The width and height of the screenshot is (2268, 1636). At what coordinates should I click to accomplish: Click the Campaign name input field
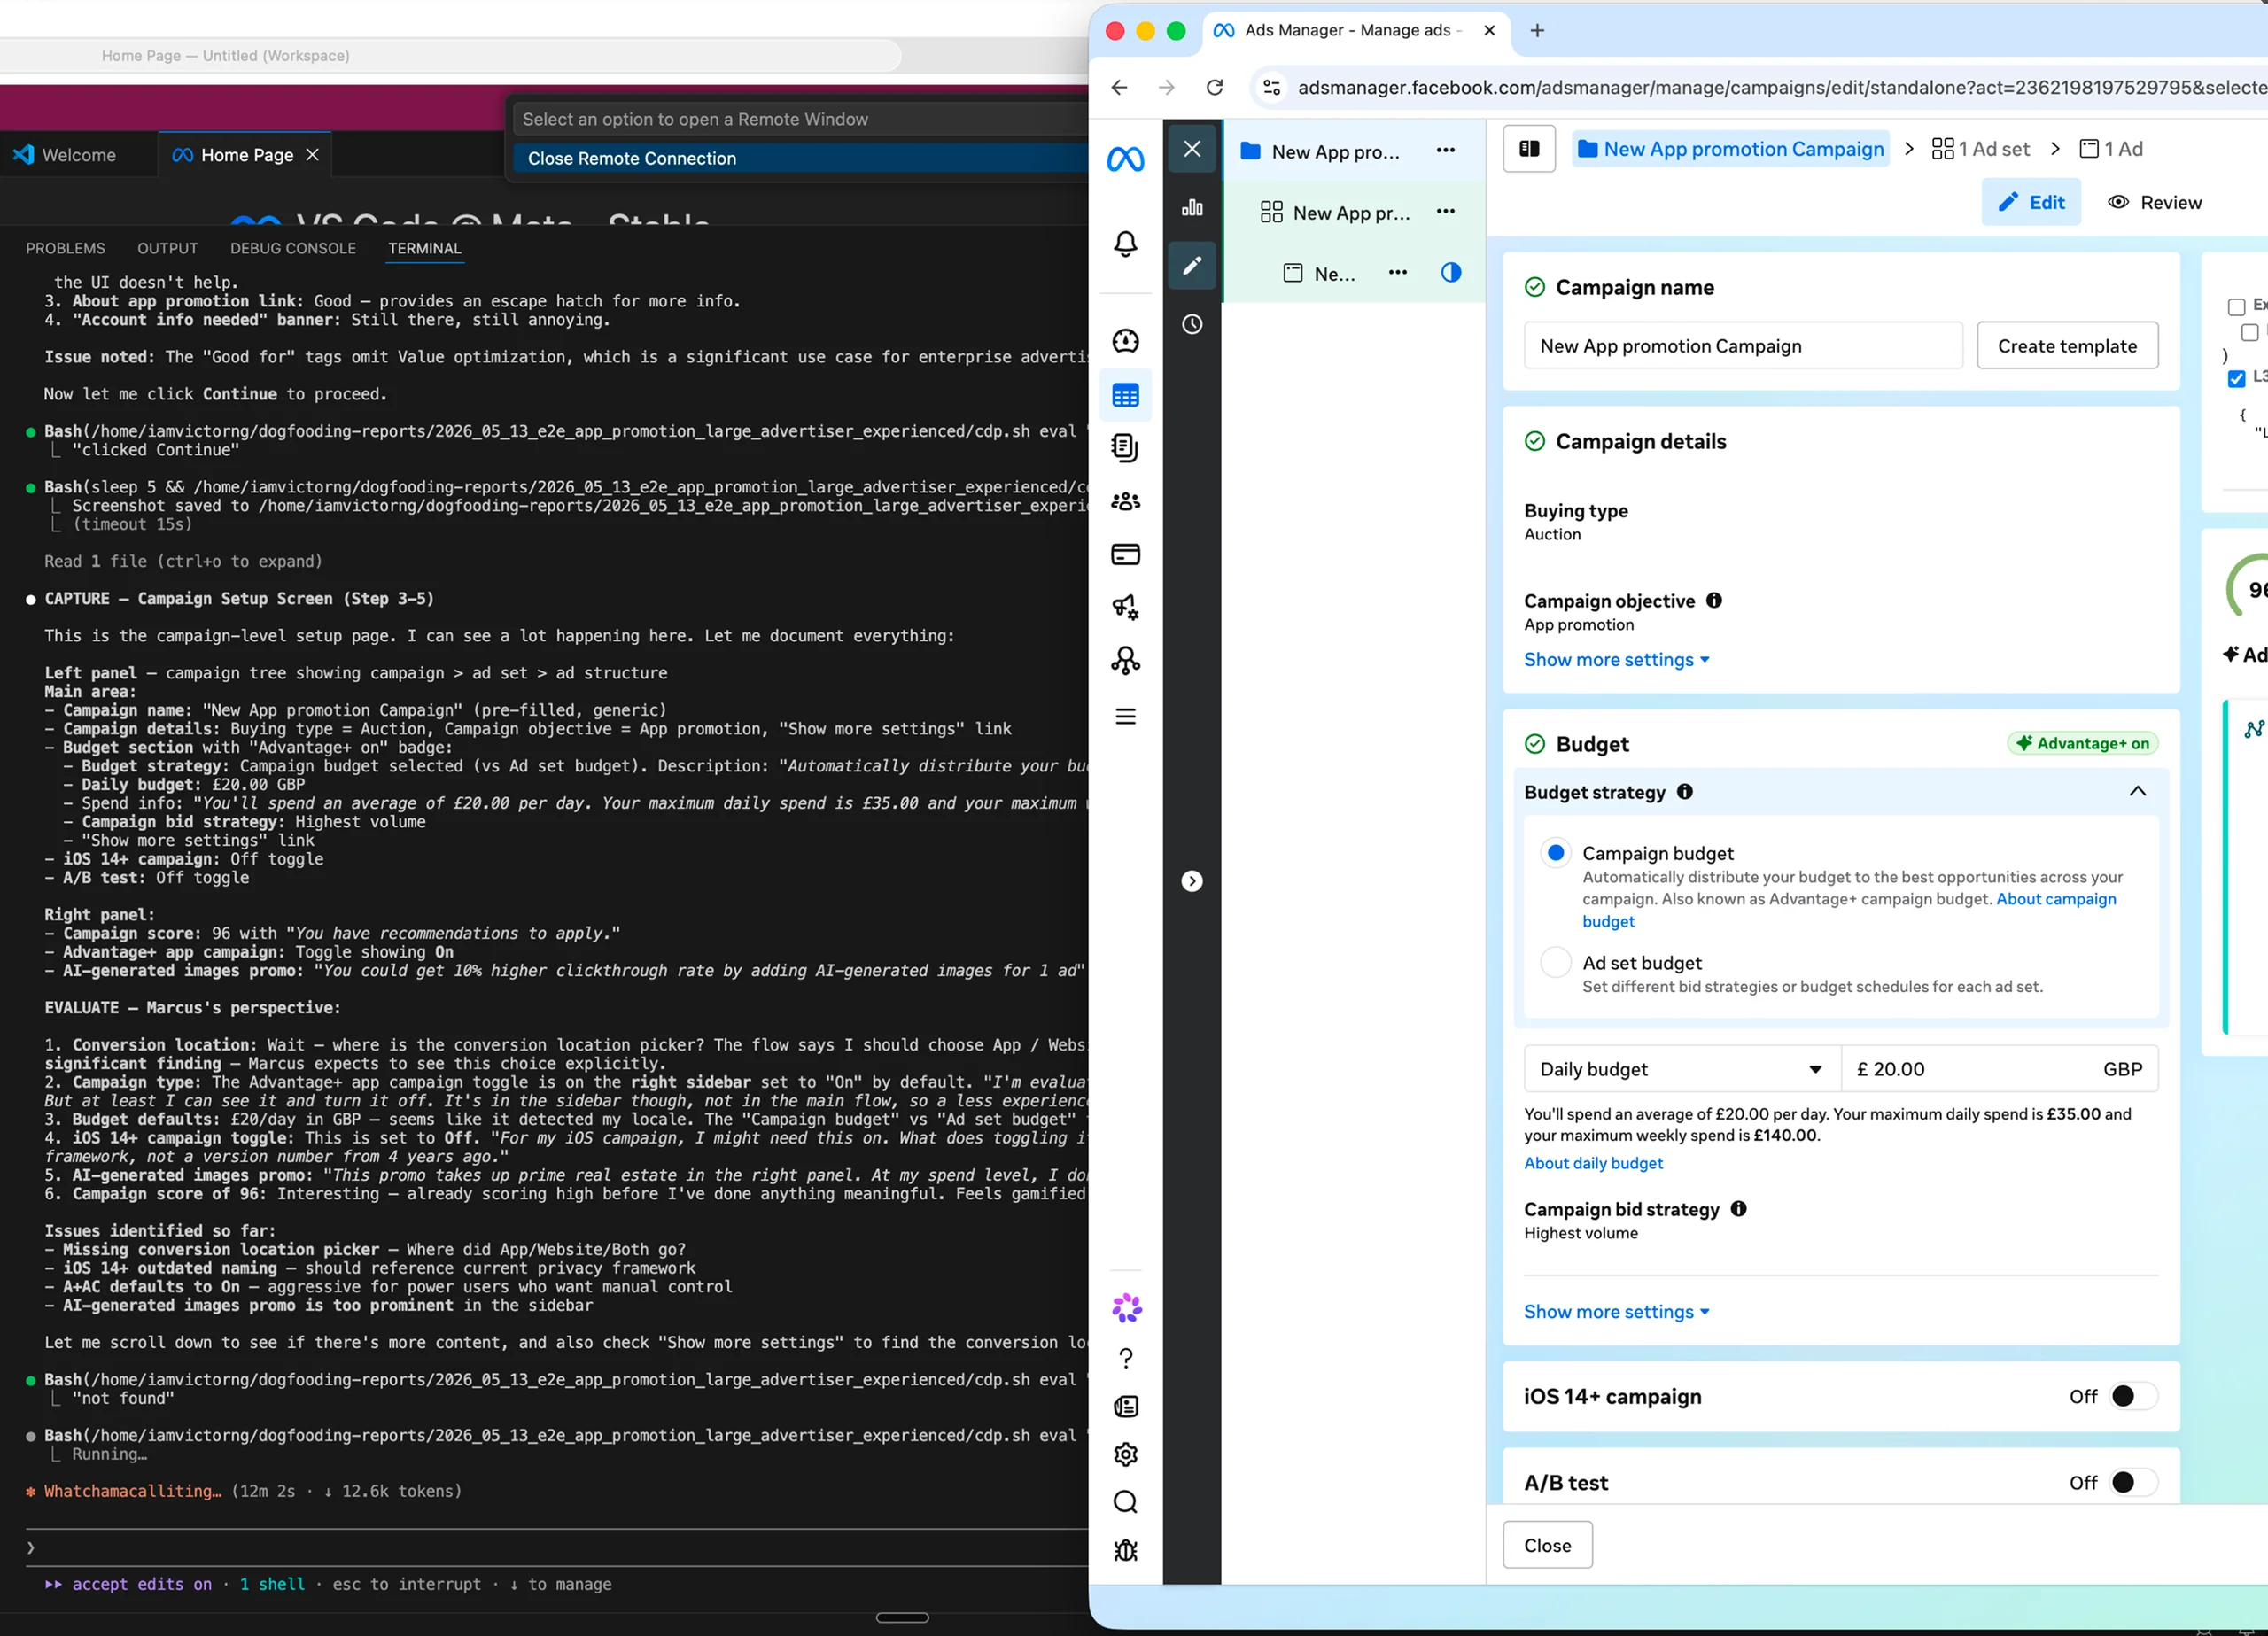click(x=1743, y=345)
